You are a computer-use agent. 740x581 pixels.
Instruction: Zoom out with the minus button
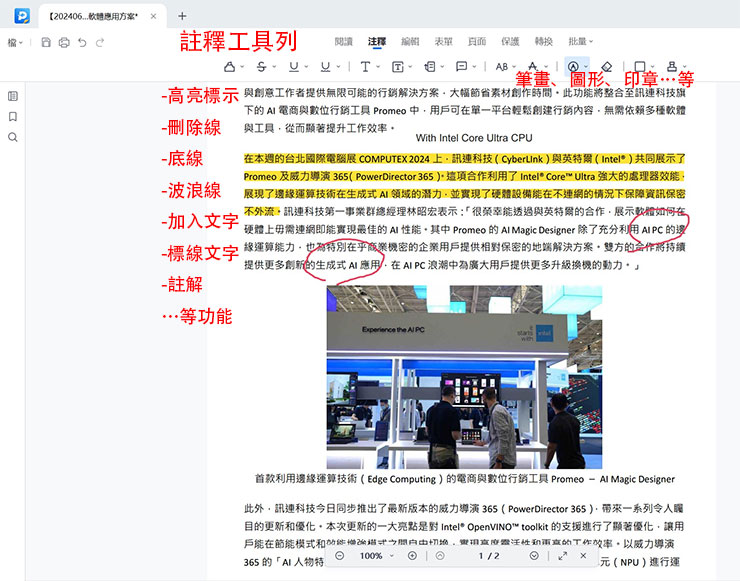339,556
